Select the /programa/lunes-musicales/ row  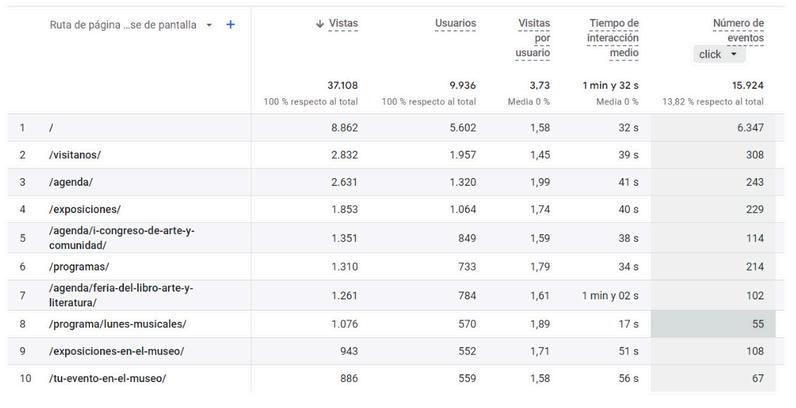[x=117, y=324]
